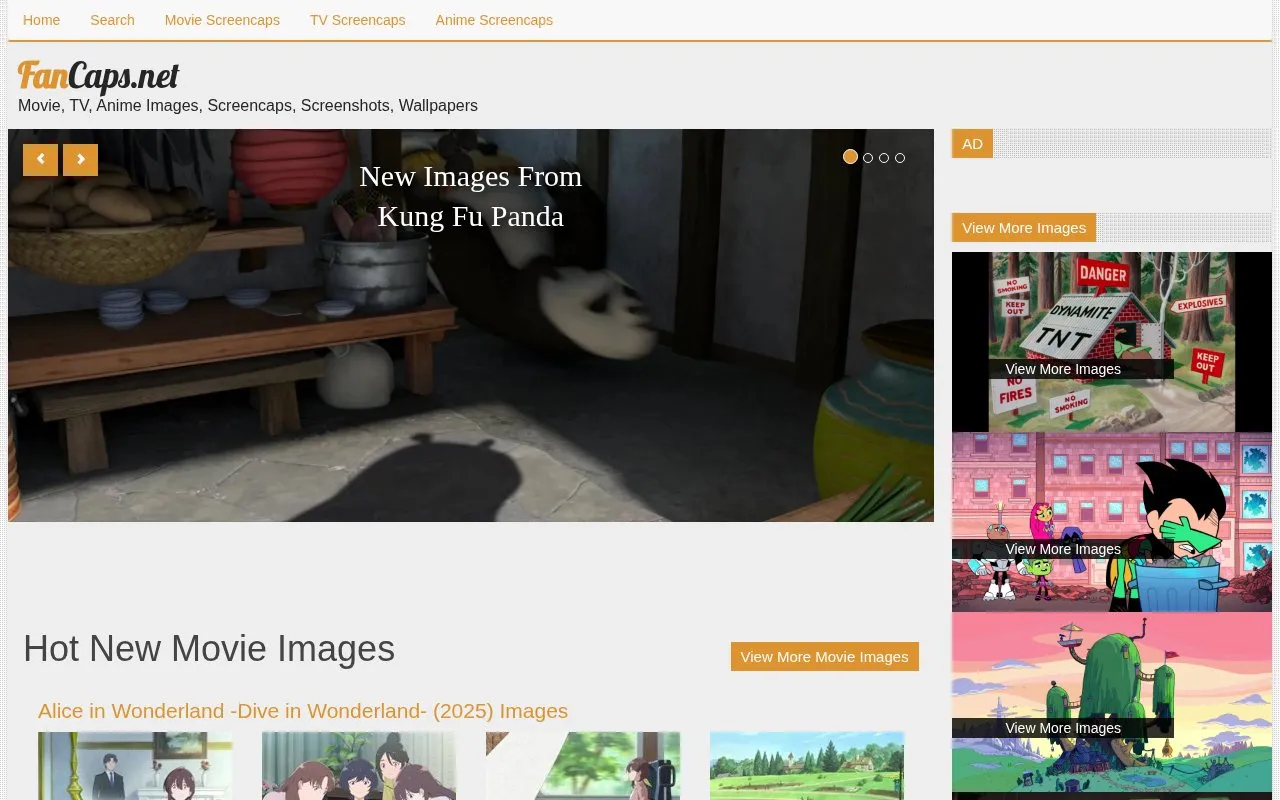
Task: Select the third carousel indicator dot
Action: tap(884, 158)
